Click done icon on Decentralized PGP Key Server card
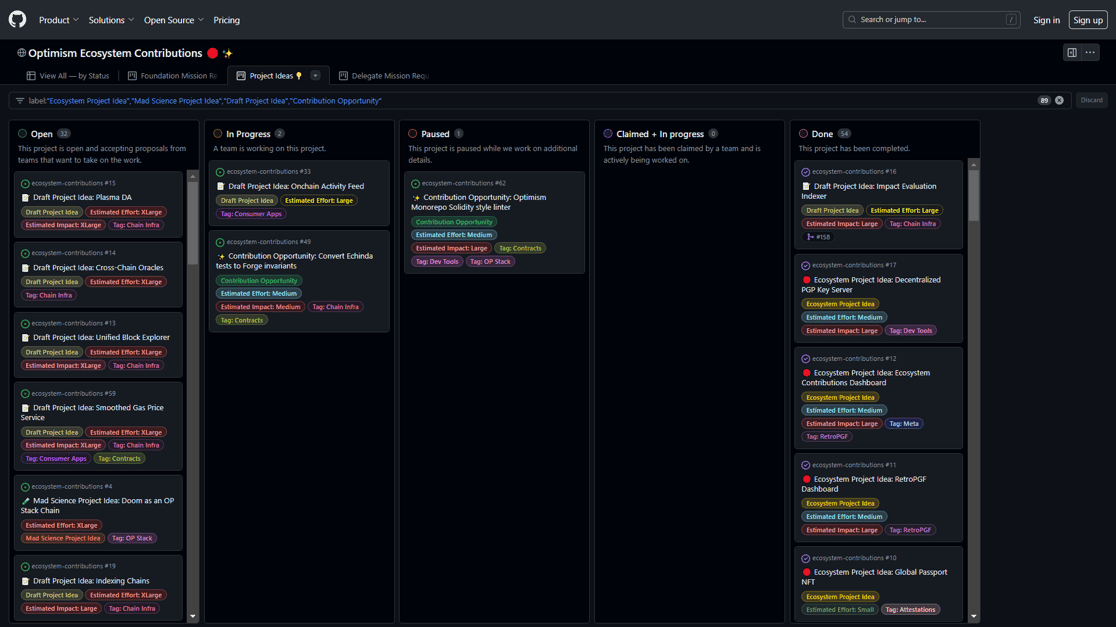The width and height of the screenshot is (1116, 627). click(x=806, y=265)
